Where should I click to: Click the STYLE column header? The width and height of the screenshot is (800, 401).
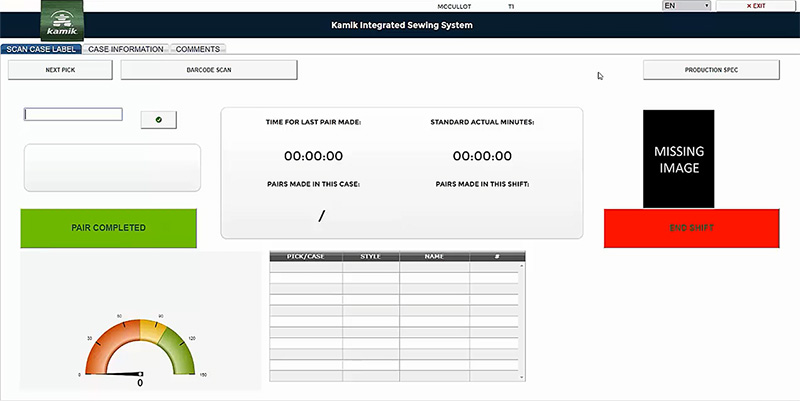[x=370, y=256]
